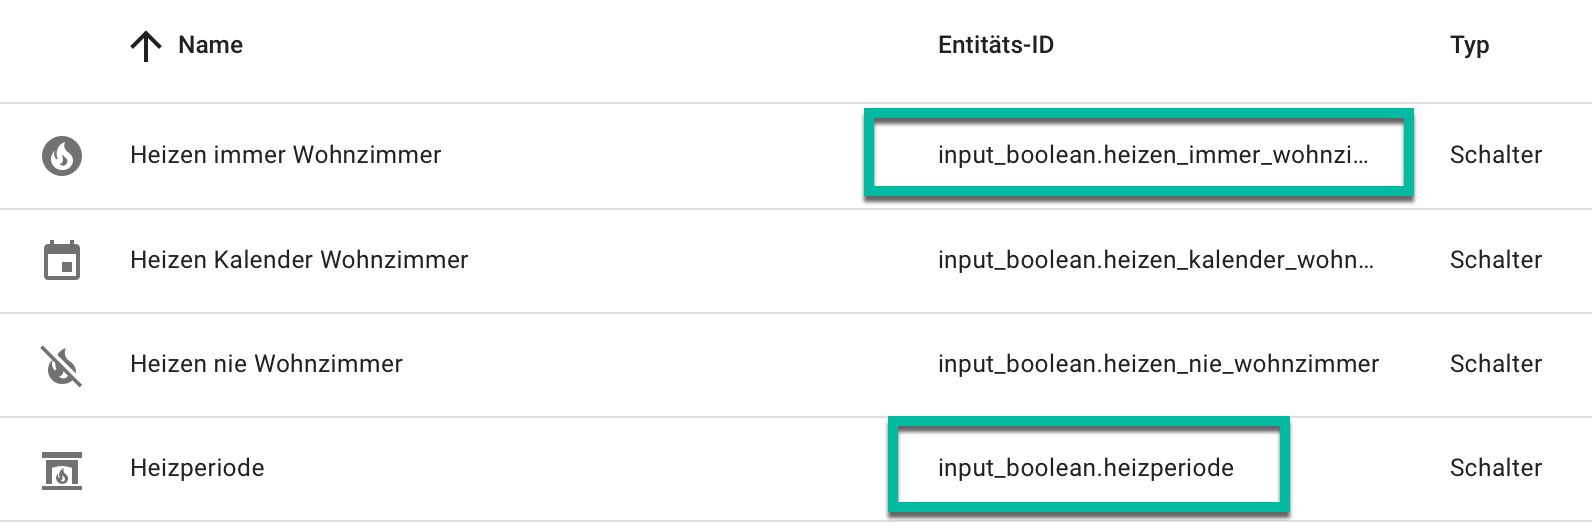Screen dimensions: 1592x528
Task: Click the ascending sort arrow next to Name
Action: (146, 46)
